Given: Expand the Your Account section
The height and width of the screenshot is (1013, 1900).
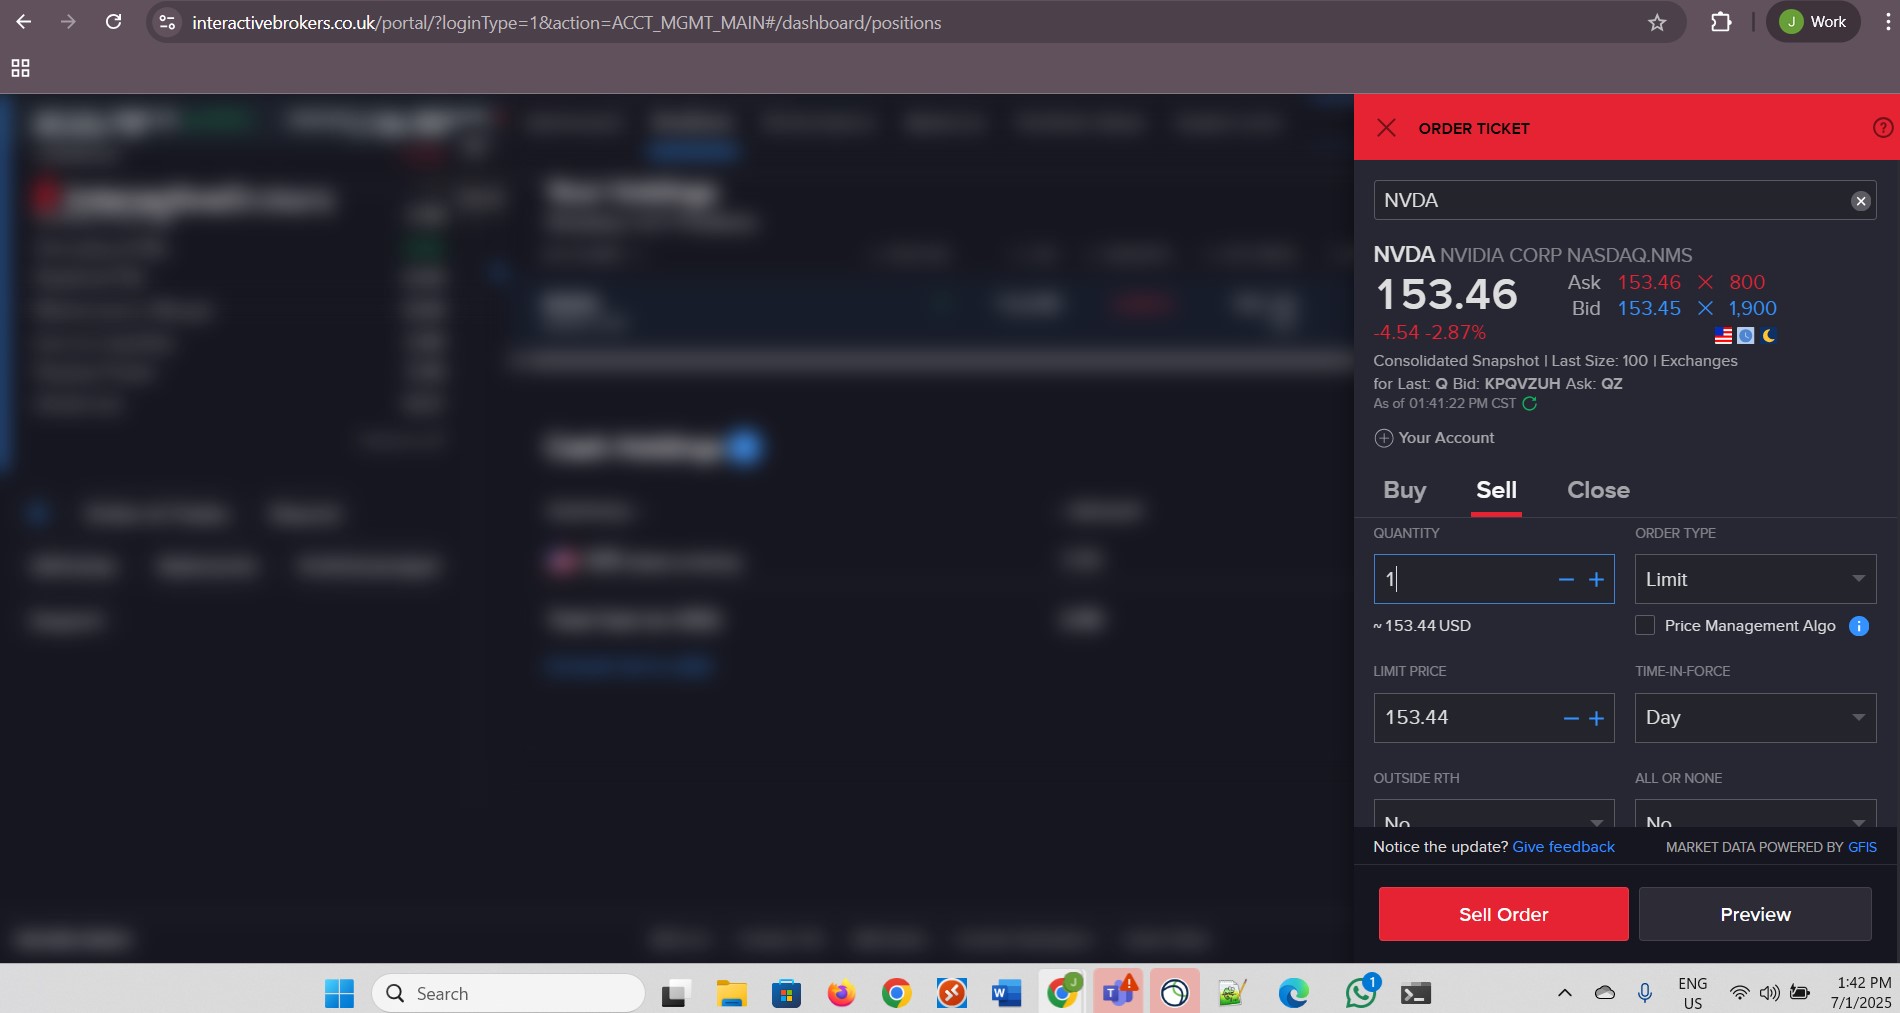Looking at the screenshot, I should click(x=1434, y=438).
